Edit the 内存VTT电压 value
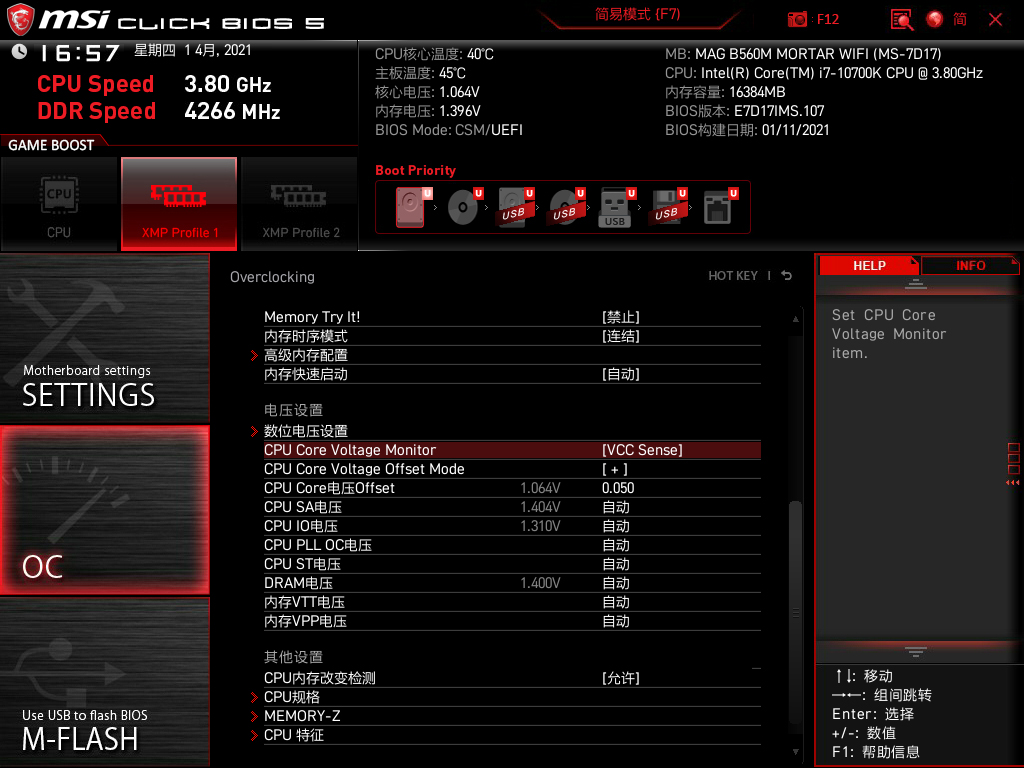This screenshot has width=1024, height=768. coord(615,601)
